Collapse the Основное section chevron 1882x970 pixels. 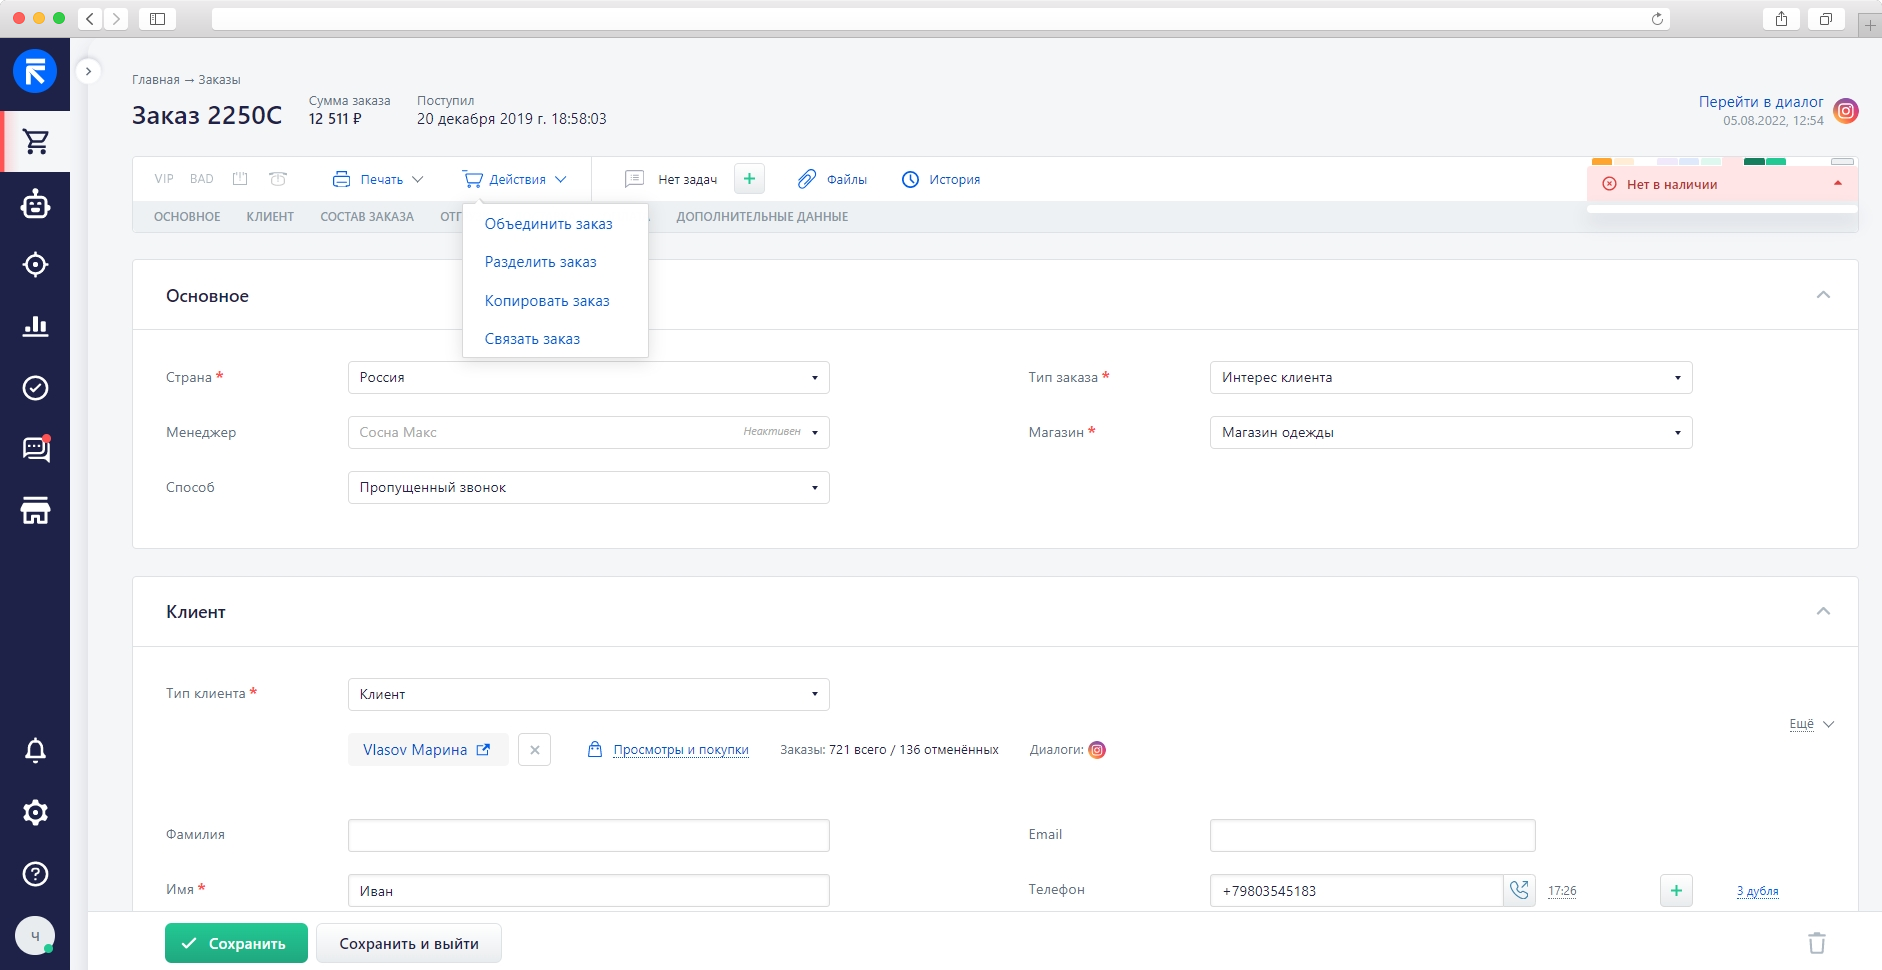(1823, 295)
